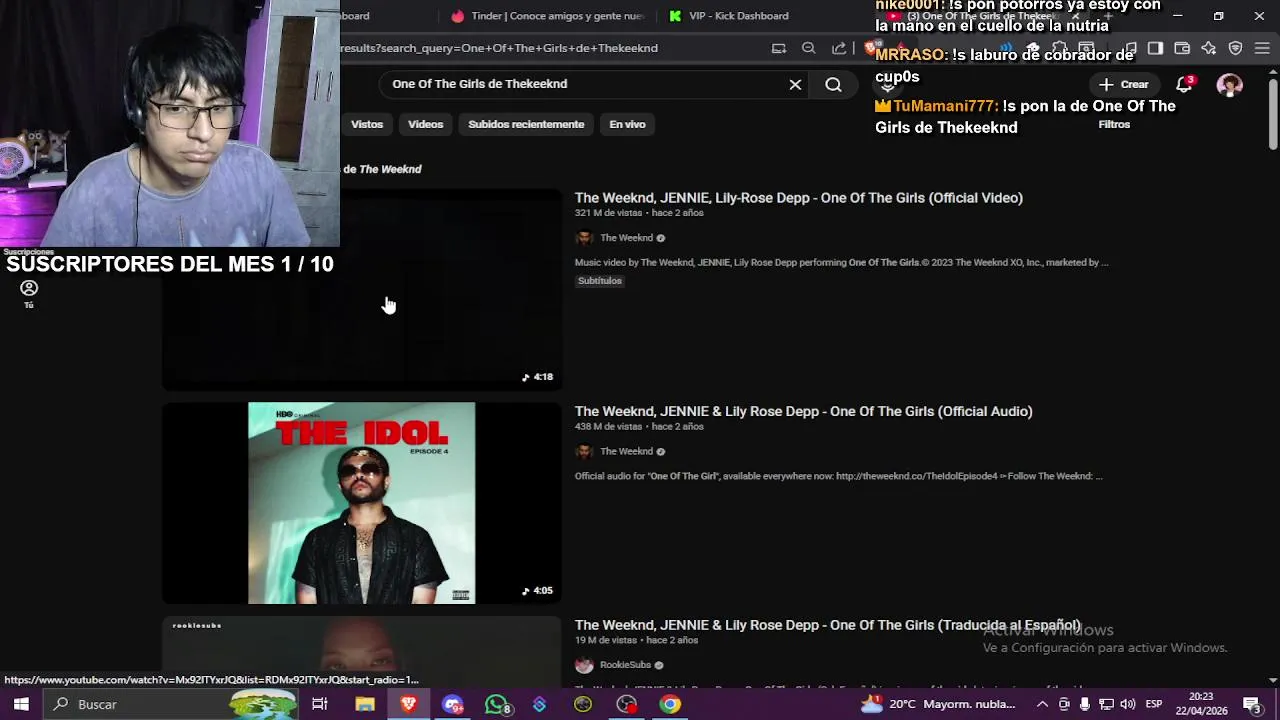
Task: Open the weather widget showing 20°C
Action: pyautogui.click(x=938, y=704)
